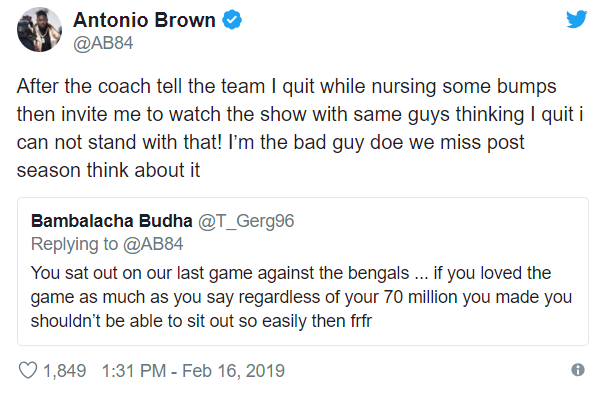Open the quoted tweet text about the bengals

(x=301, y=297)
